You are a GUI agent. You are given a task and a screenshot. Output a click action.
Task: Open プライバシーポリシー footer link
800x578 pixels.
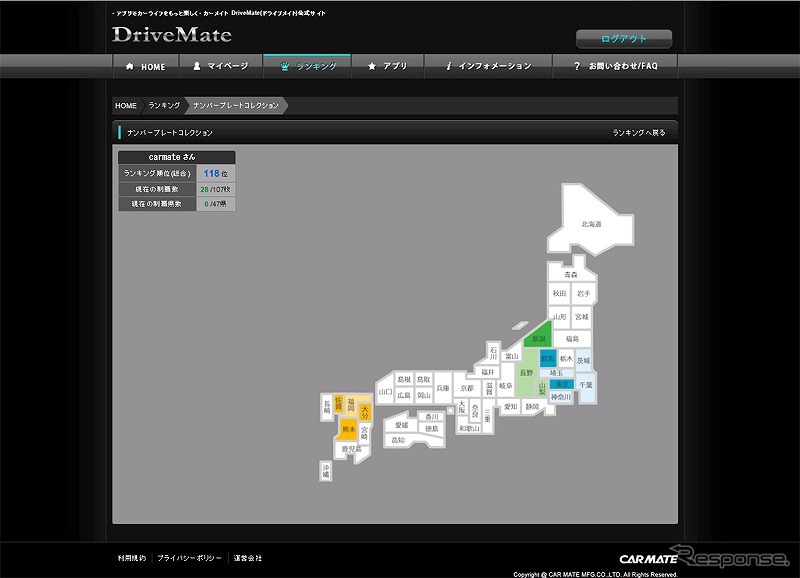point(189,558)
